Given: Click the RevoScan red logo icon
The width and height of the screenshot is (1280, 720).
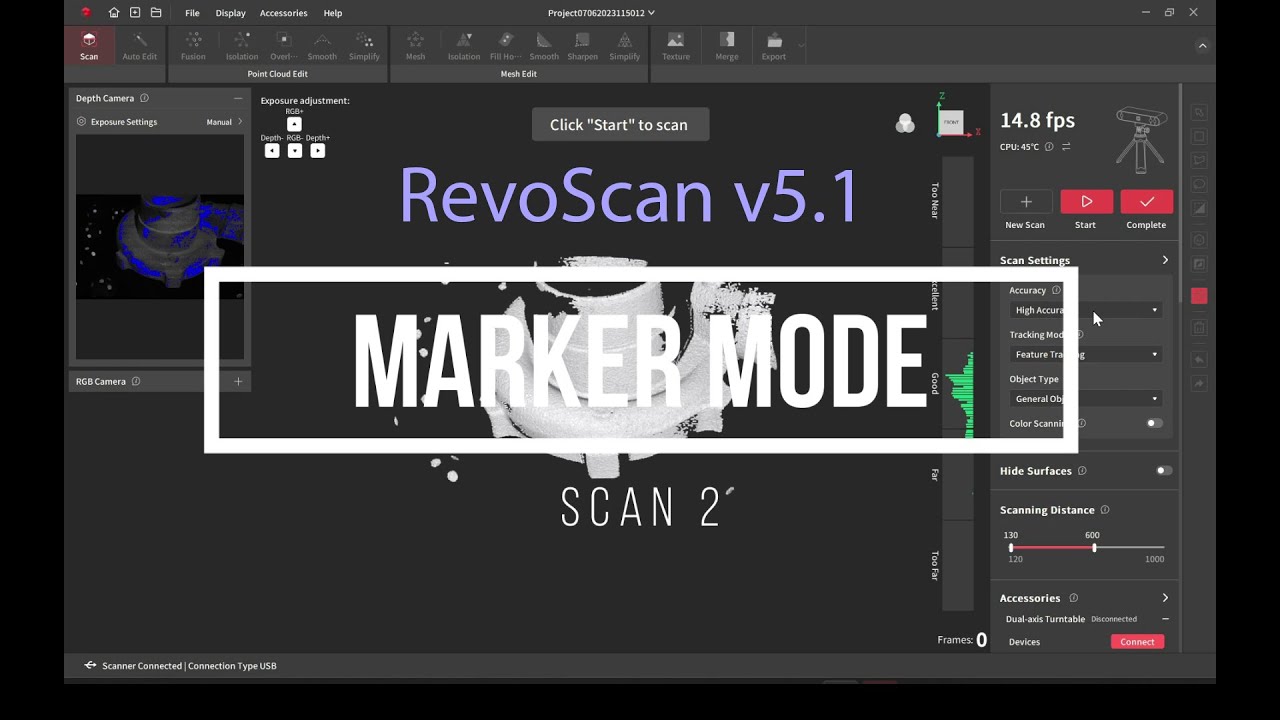Looking at the screenshot, I should point(86,13).
